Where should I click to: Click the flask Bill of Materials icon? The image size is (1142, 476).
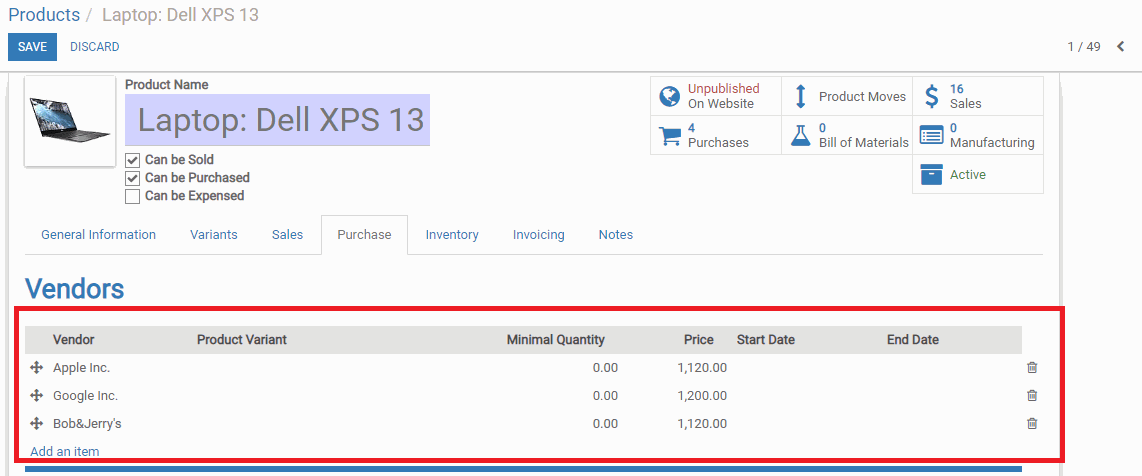click(x=800, y=135)
